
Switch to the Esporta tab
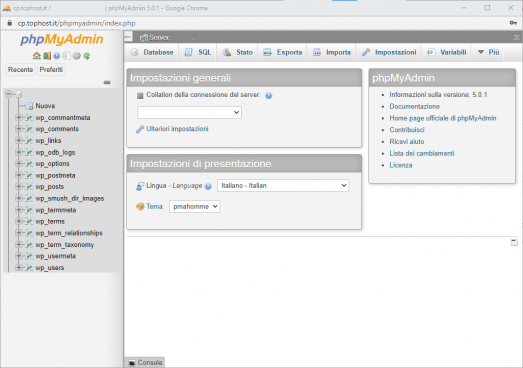click(283, 52)
